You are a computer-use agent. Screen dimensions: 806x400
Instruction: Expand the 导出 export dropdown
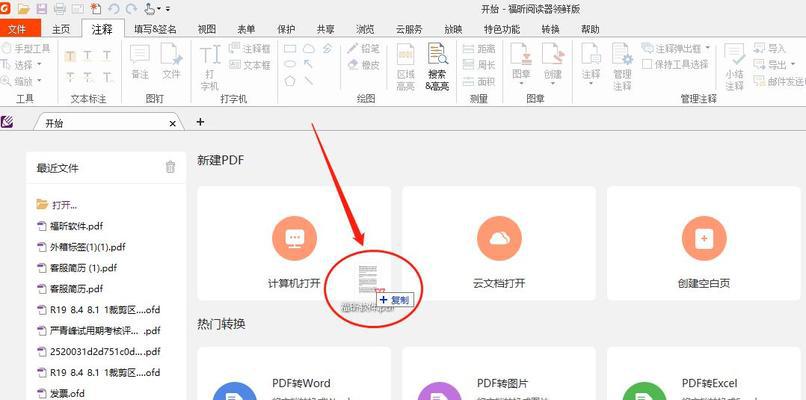point(793,65)
